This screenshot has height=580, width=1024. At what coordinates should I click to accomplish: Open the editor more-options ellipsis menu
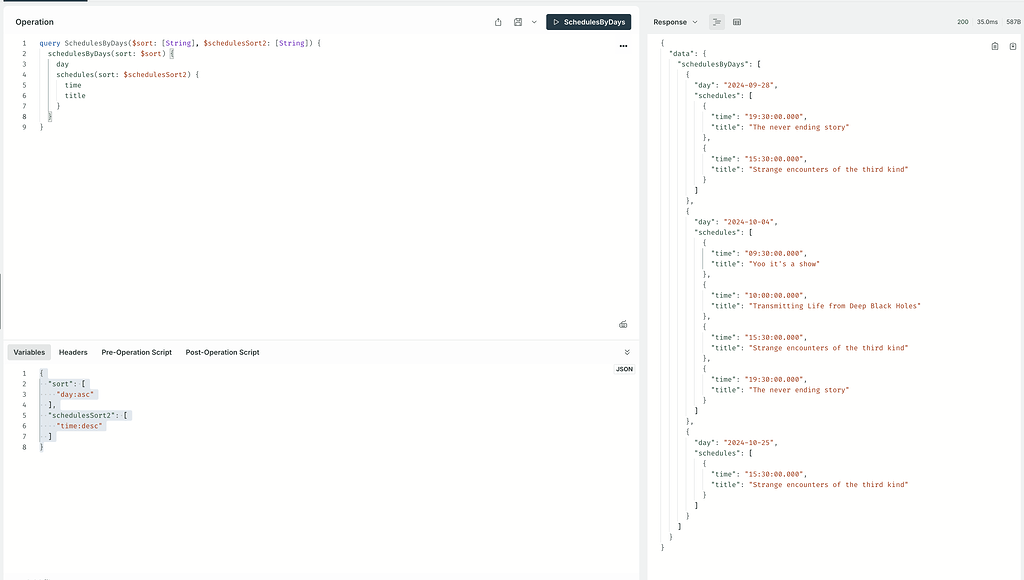tap(623, 45)
